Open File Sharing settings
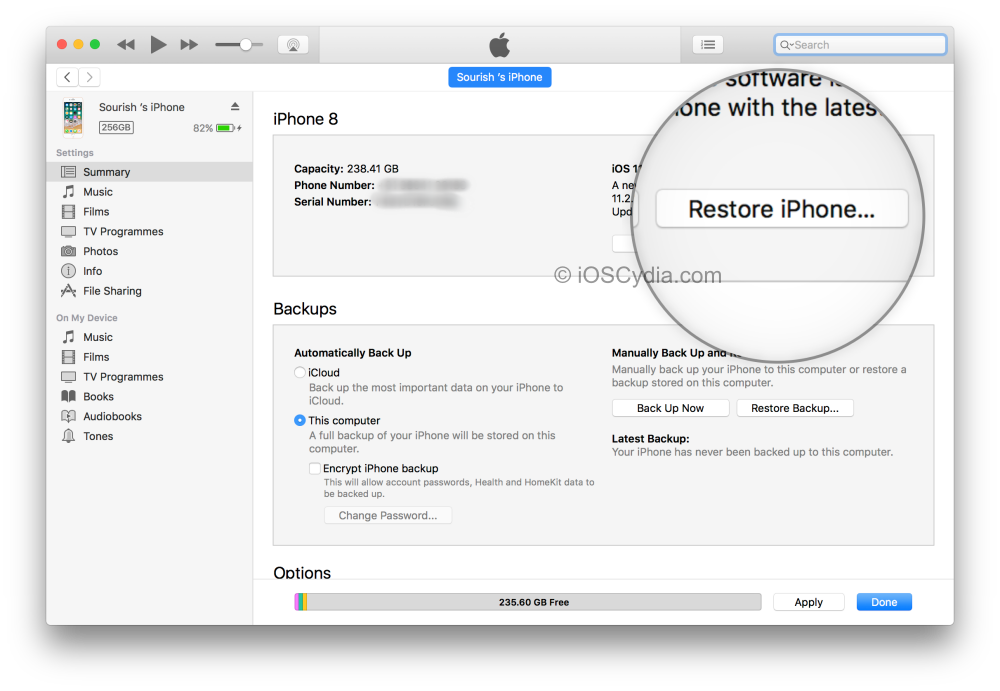Image resolution: width=1000 pixels, height=691 pixels. point(150,290)
